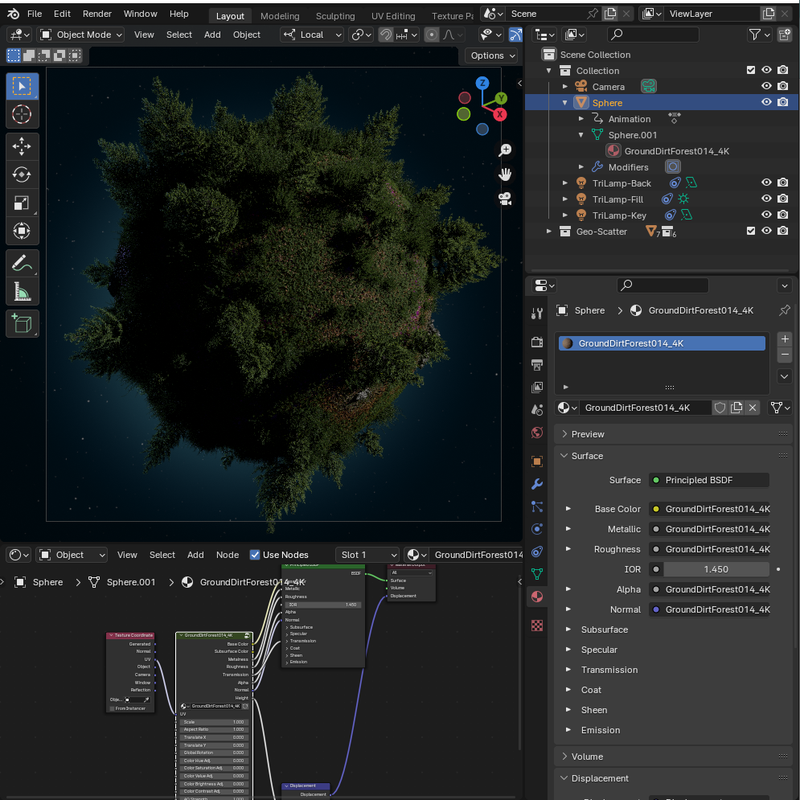This screenshot has width=800, height=800.
Task: Hide the Sphere object in viewport
Action: coord(766,103)
